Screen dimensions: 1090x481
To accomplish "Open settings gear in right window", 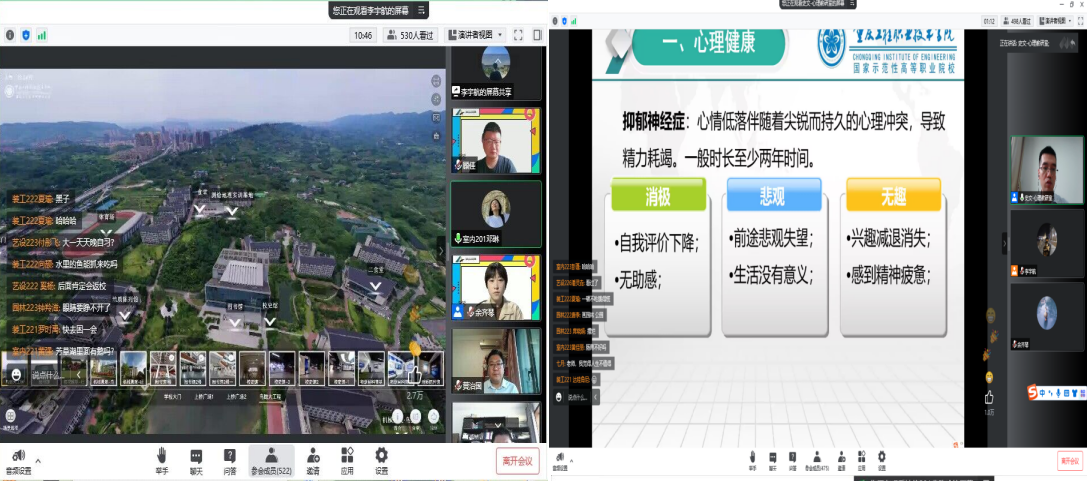I will [881, 460].
